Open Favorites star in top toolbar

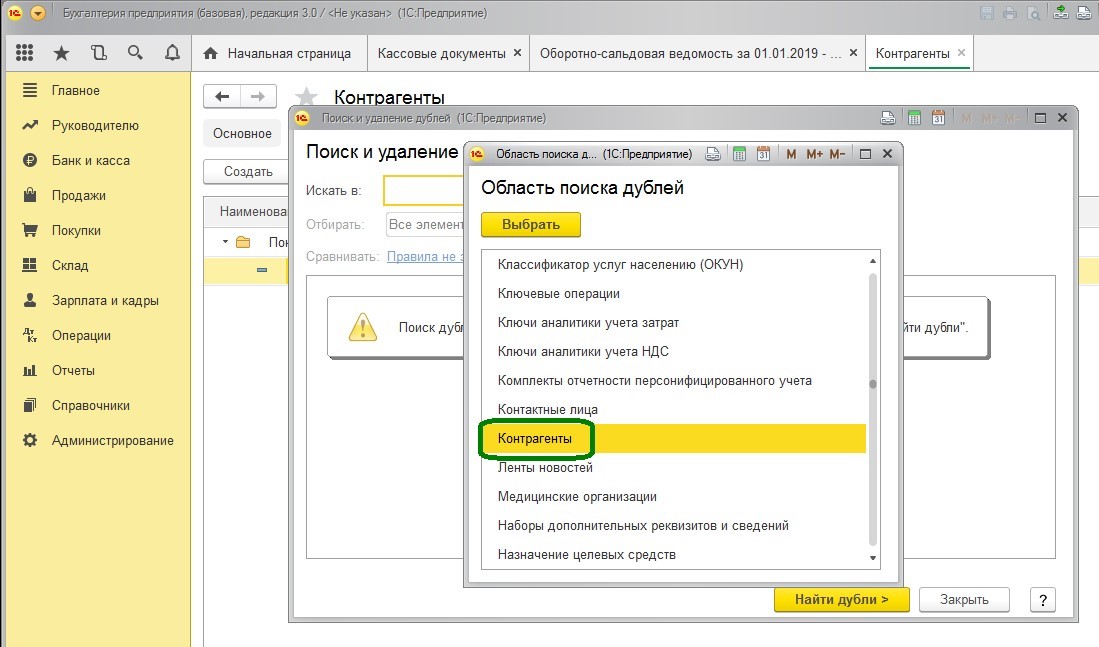coord(62,53)
